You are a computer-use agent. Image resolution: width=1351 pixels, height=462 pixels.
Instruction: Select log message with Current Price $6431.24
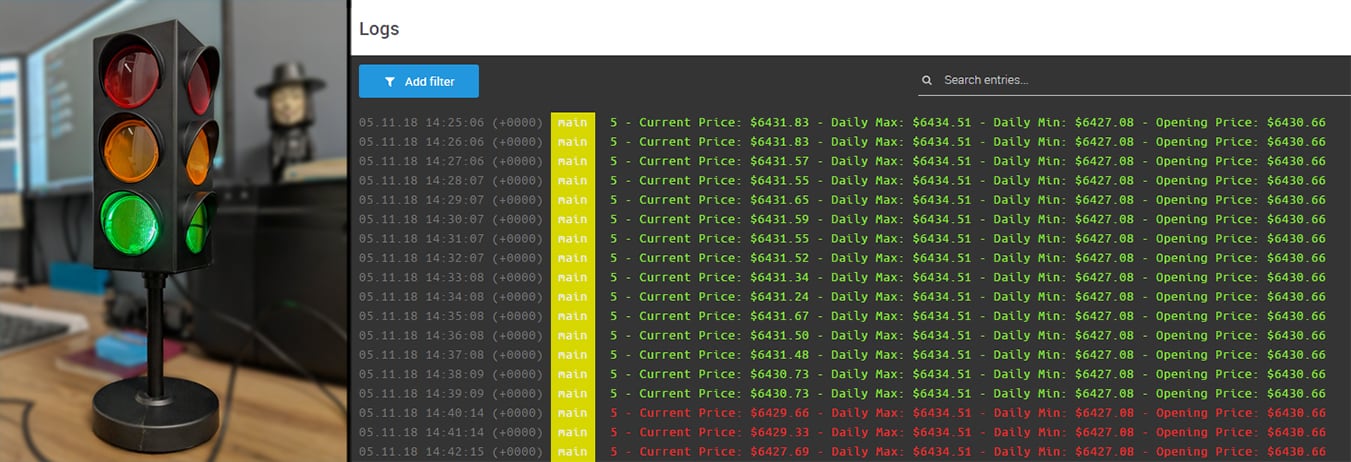(967, 297)
